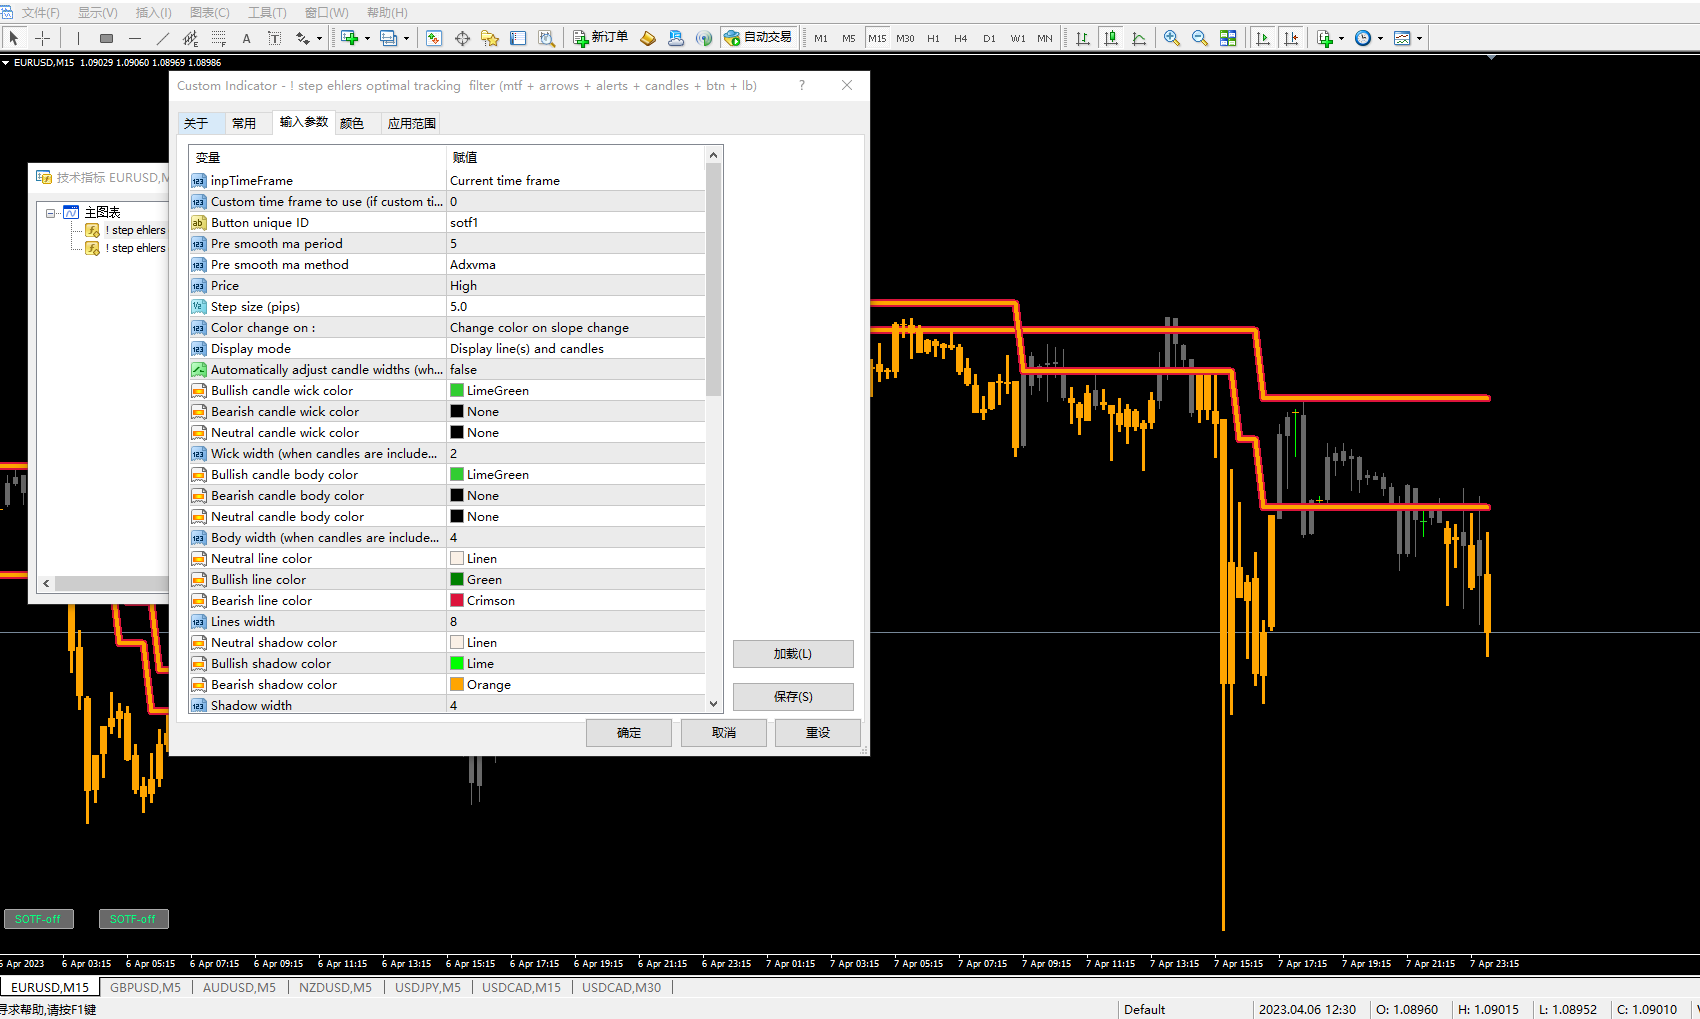Open the profiles dropdown arrow

pyautogui.click(x=406, y=39)
